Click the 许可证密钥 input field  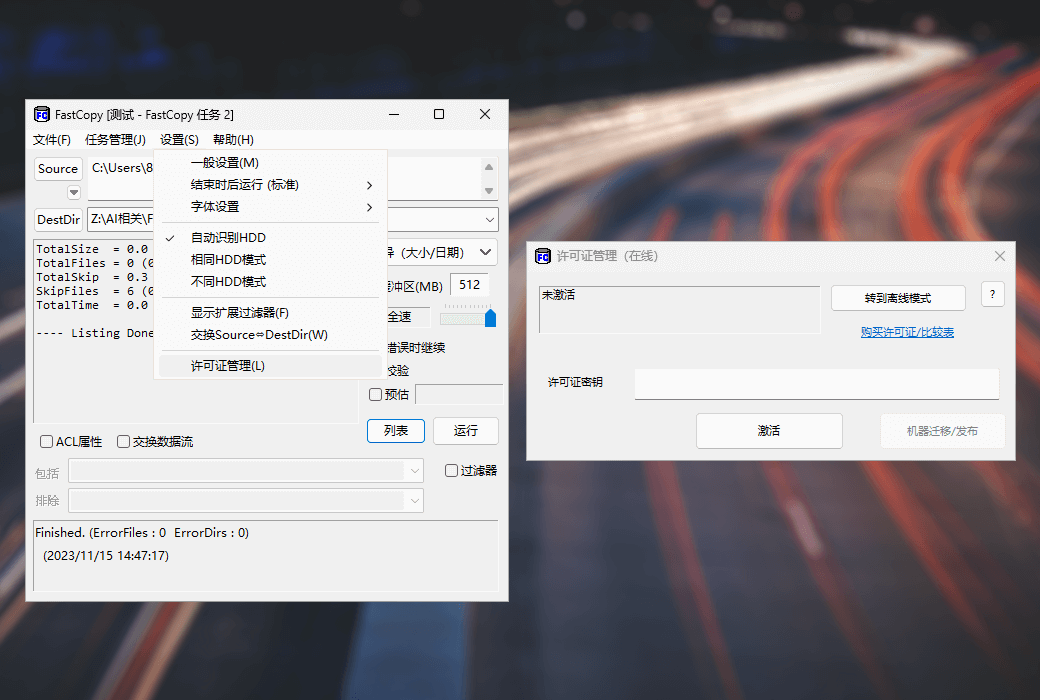[816, 383]
